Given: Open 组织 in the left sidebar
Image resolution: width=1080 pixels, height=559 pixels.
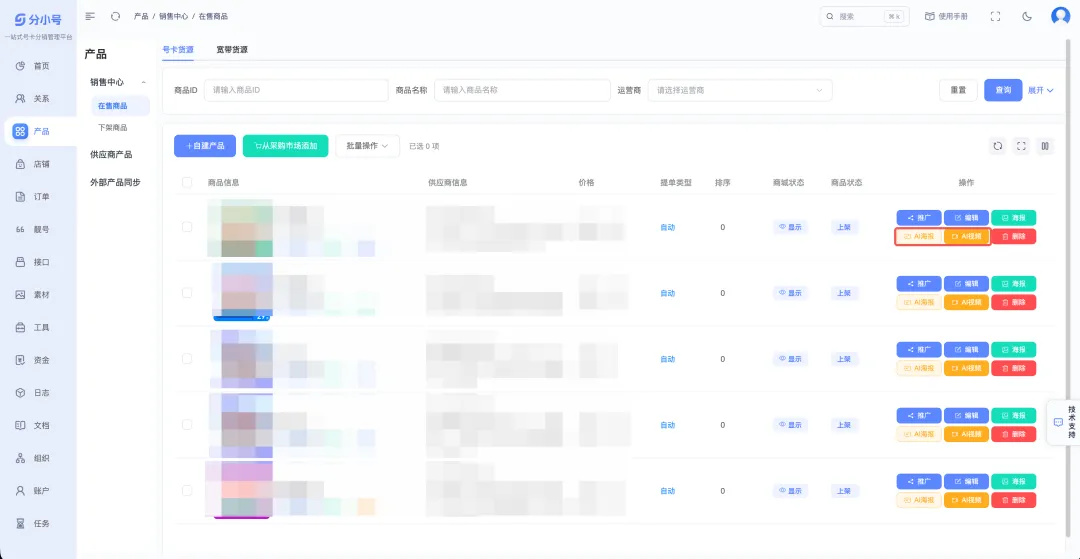Looking at the screenshot, I should pyautogui.click(x=39, y=458).
